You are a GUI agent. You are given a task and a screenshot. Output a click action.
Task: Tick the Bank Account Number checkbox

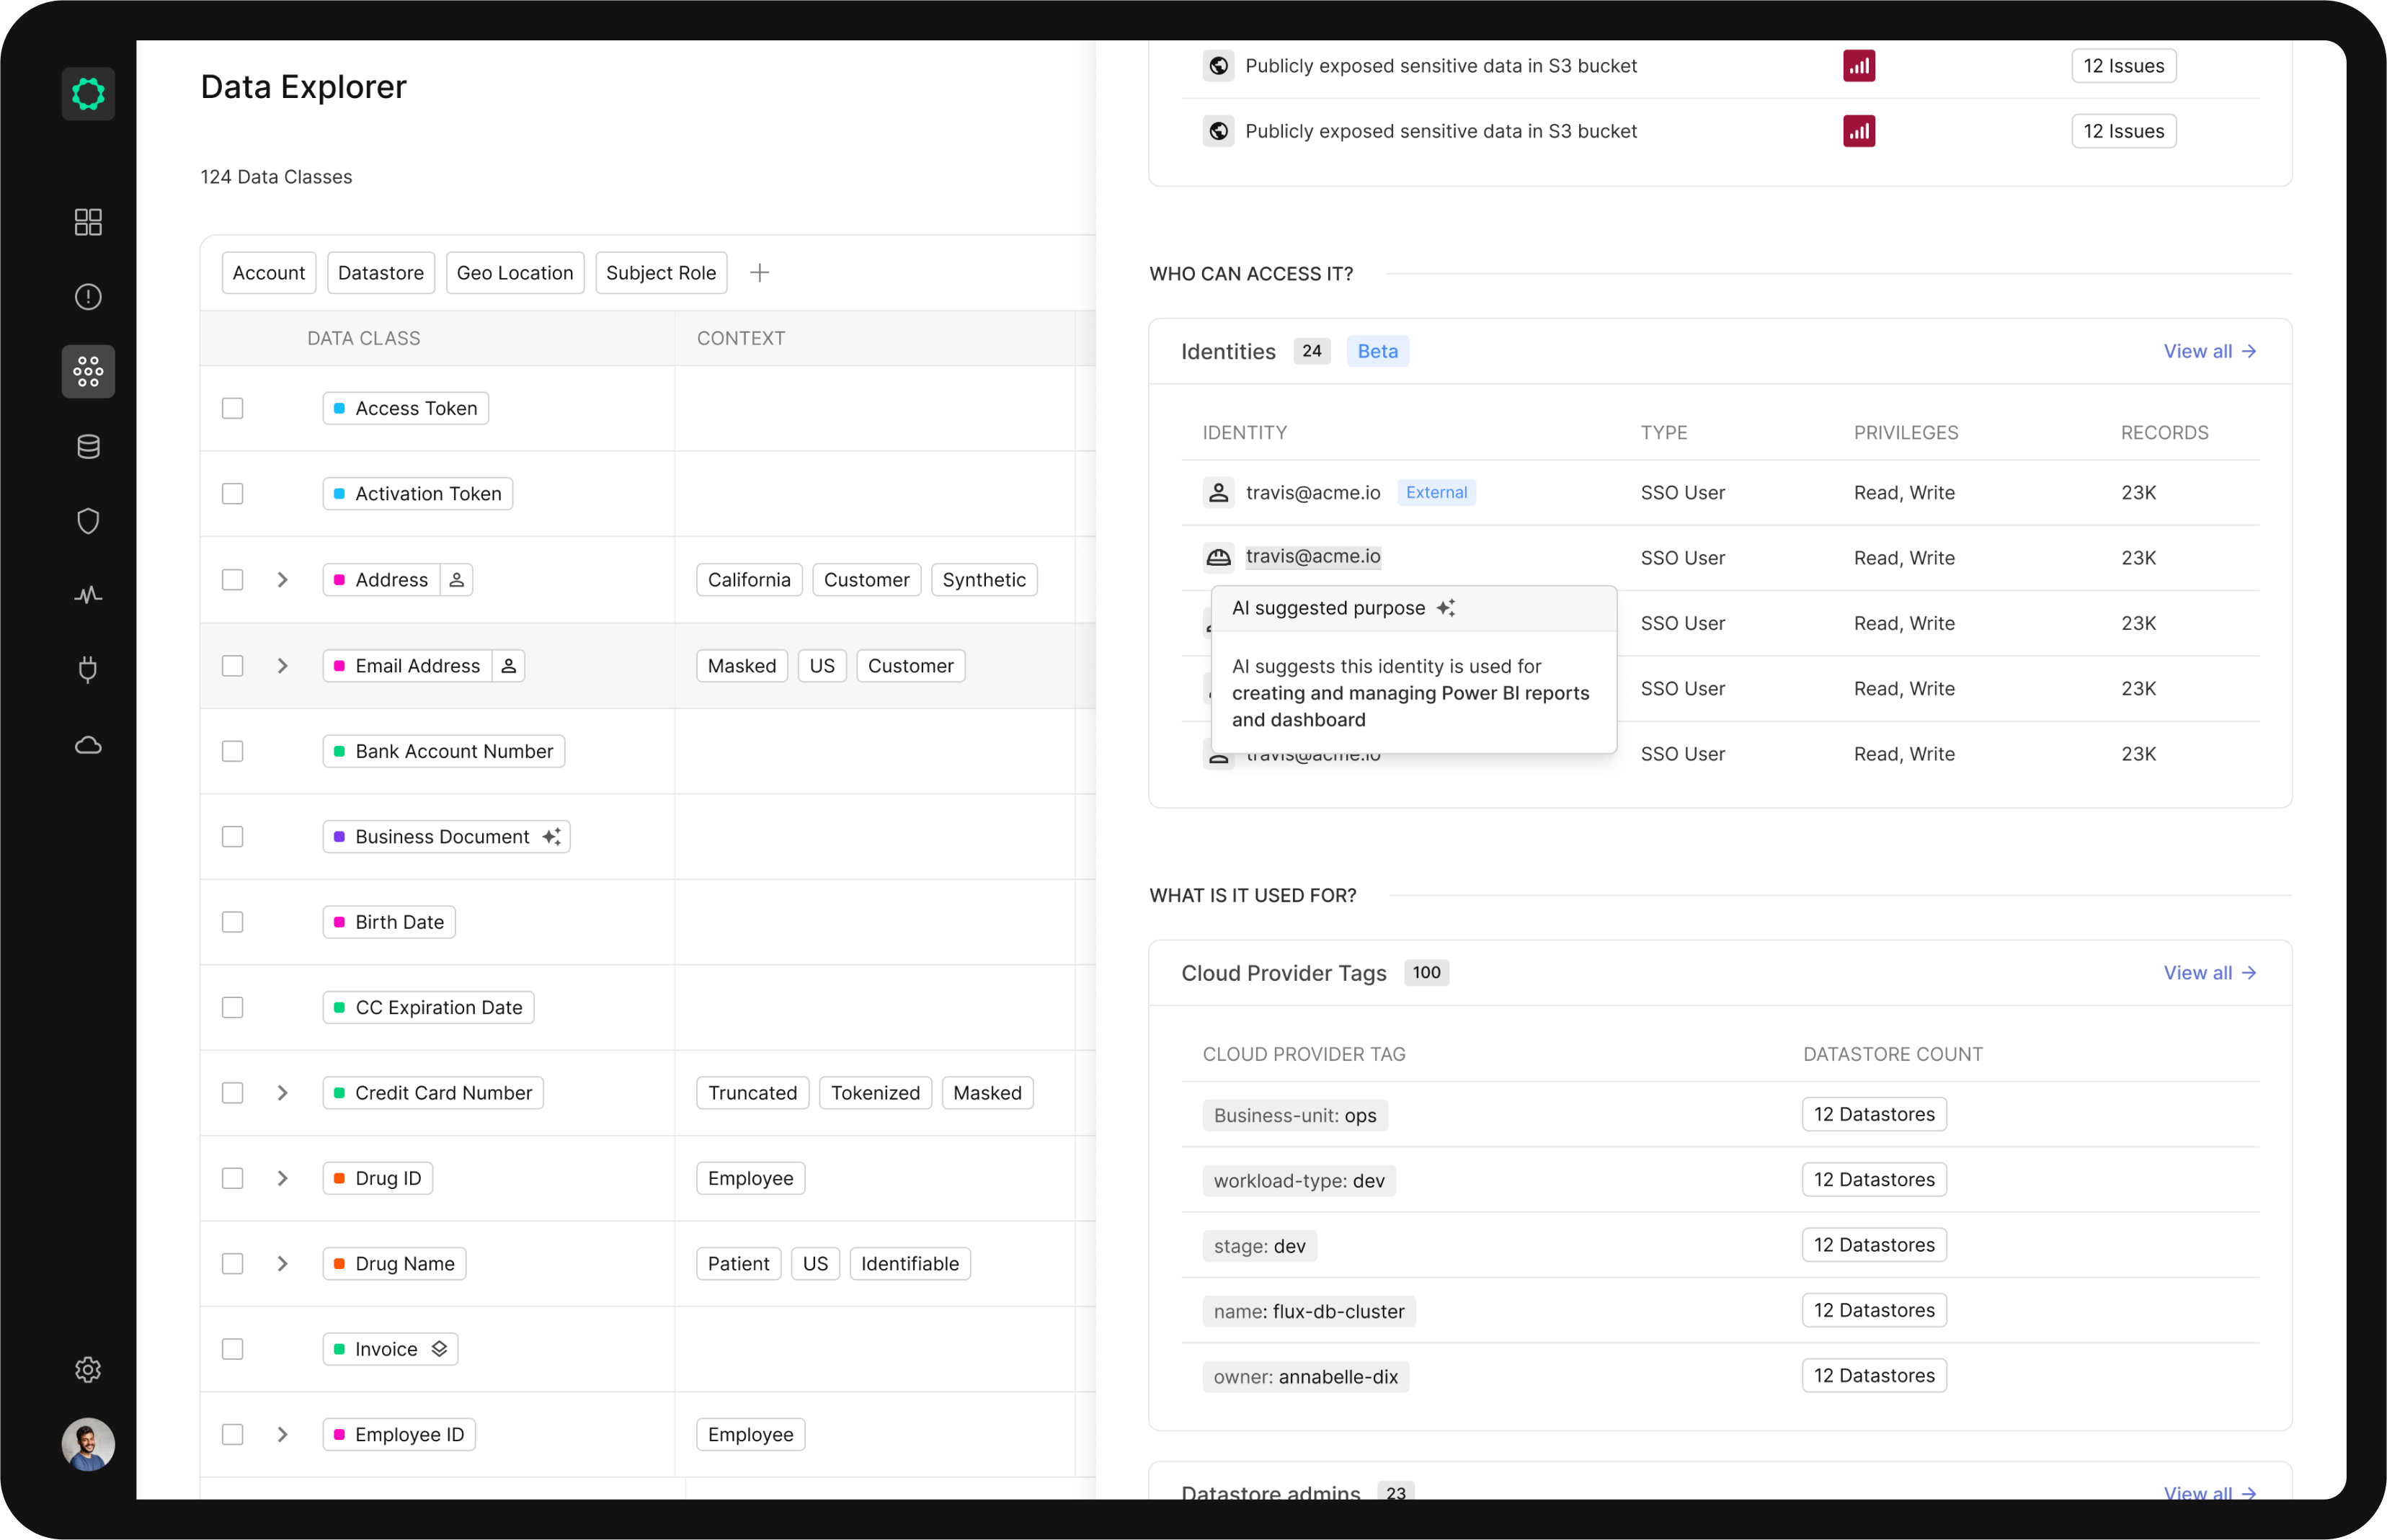pyautogui.click(x=233, y=751)
